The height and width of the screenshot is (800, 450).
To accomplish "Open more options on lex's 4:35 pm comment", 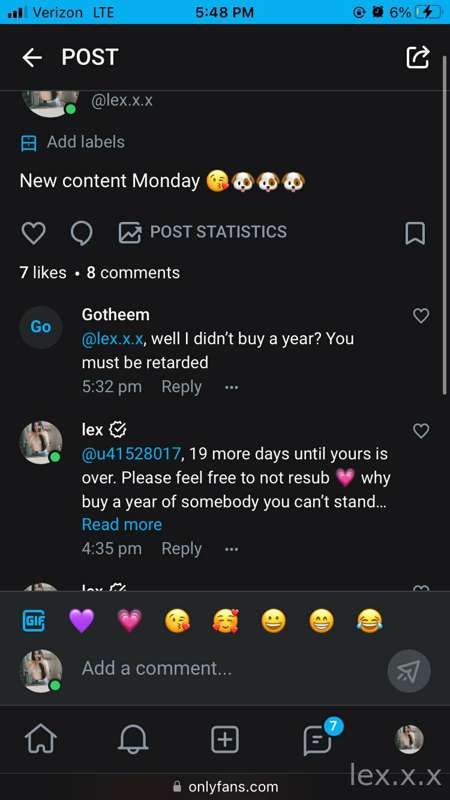I will (x=231, y=549).
